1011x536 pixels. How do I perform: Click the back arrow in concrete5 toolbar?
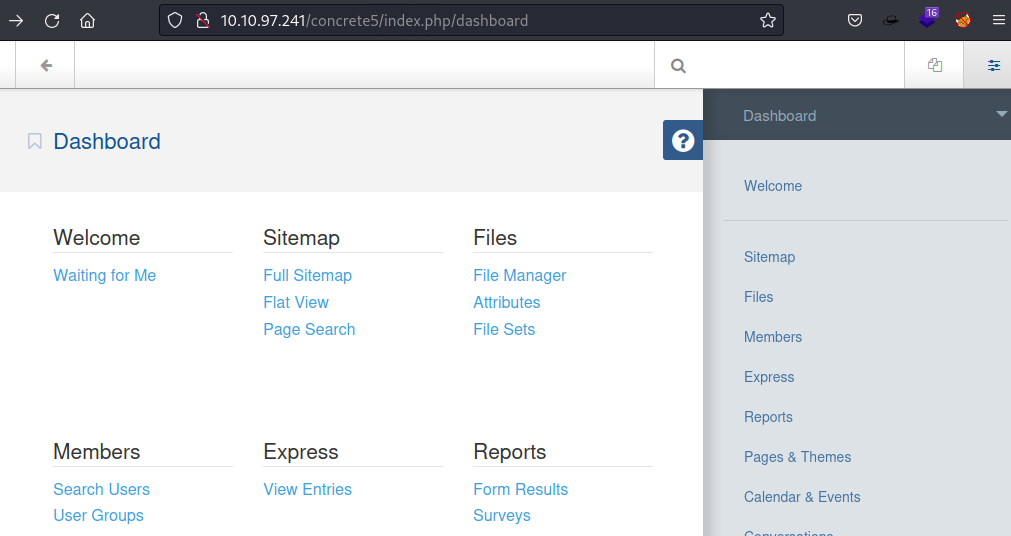tap(46, 66)
